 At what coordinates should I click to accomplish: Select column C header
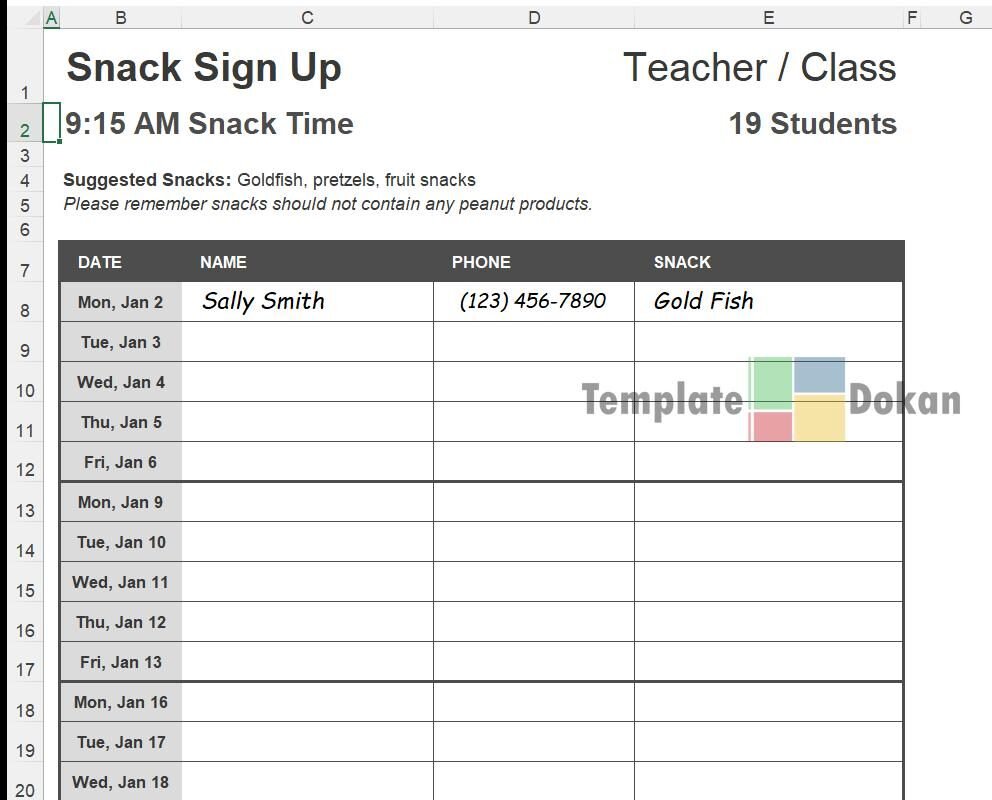[x=307, y=18]
